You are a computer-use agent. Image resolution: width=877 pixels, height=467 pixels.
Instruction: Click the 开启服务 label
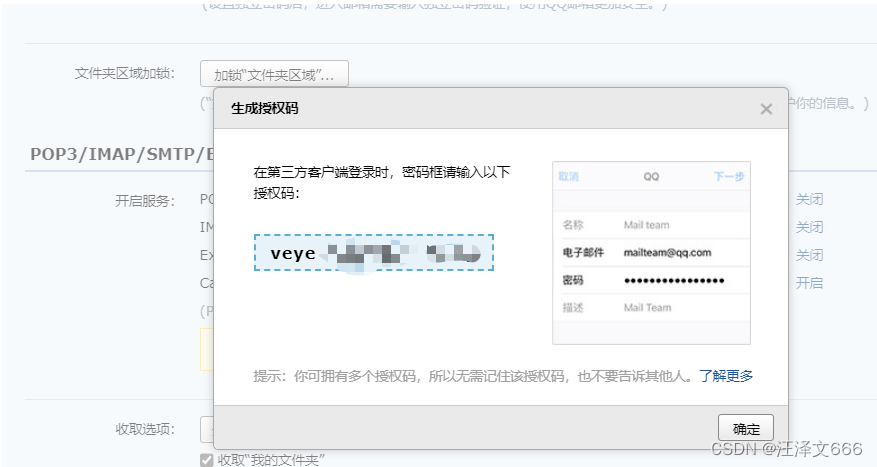[x=145, y=201]
